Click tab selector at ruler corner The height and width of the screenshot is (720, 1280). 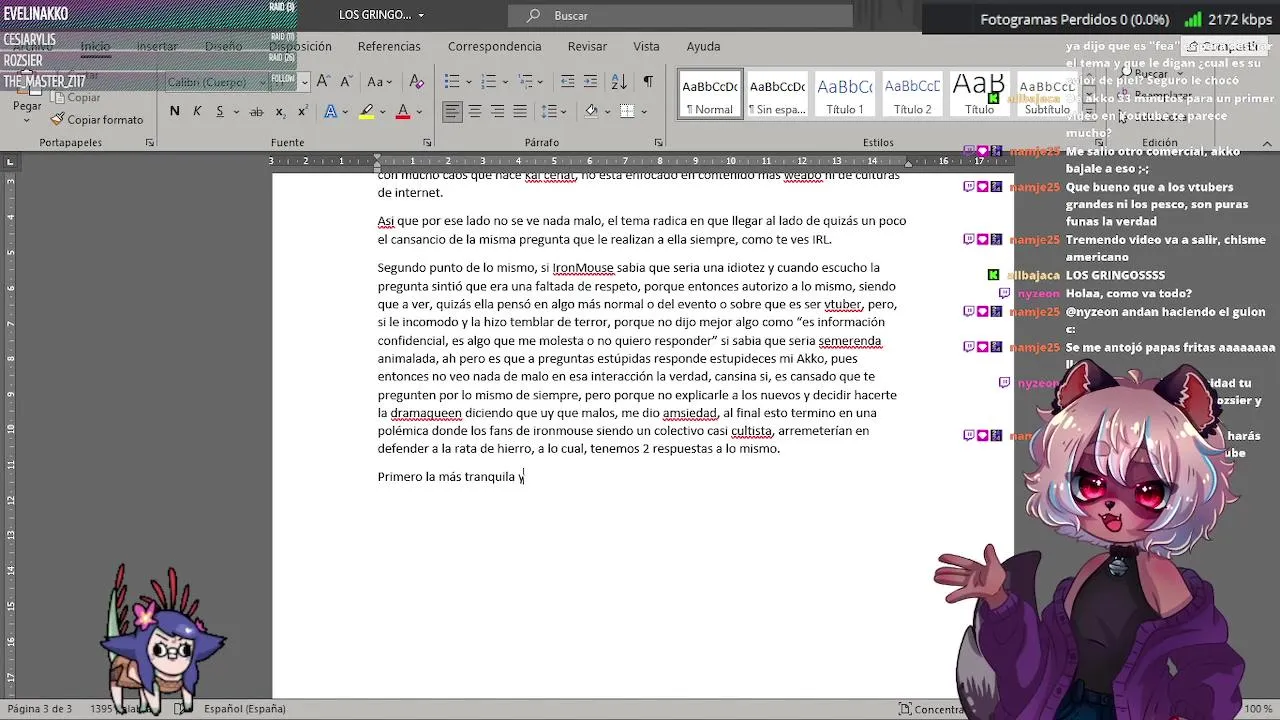10,161
